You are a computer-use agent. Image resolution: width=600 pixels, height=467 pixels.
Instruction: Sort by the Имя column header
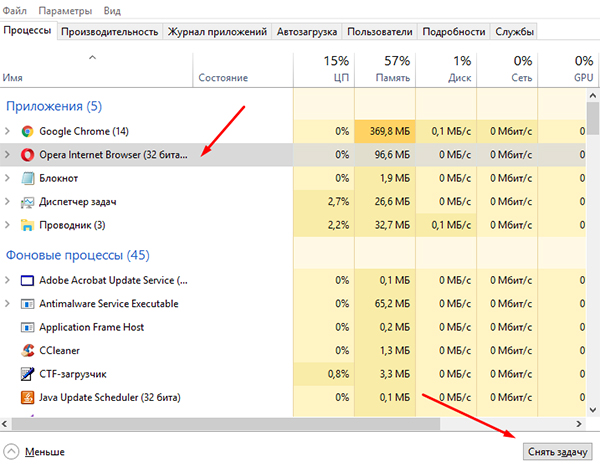pyautogui.click(x=96, y=70)
